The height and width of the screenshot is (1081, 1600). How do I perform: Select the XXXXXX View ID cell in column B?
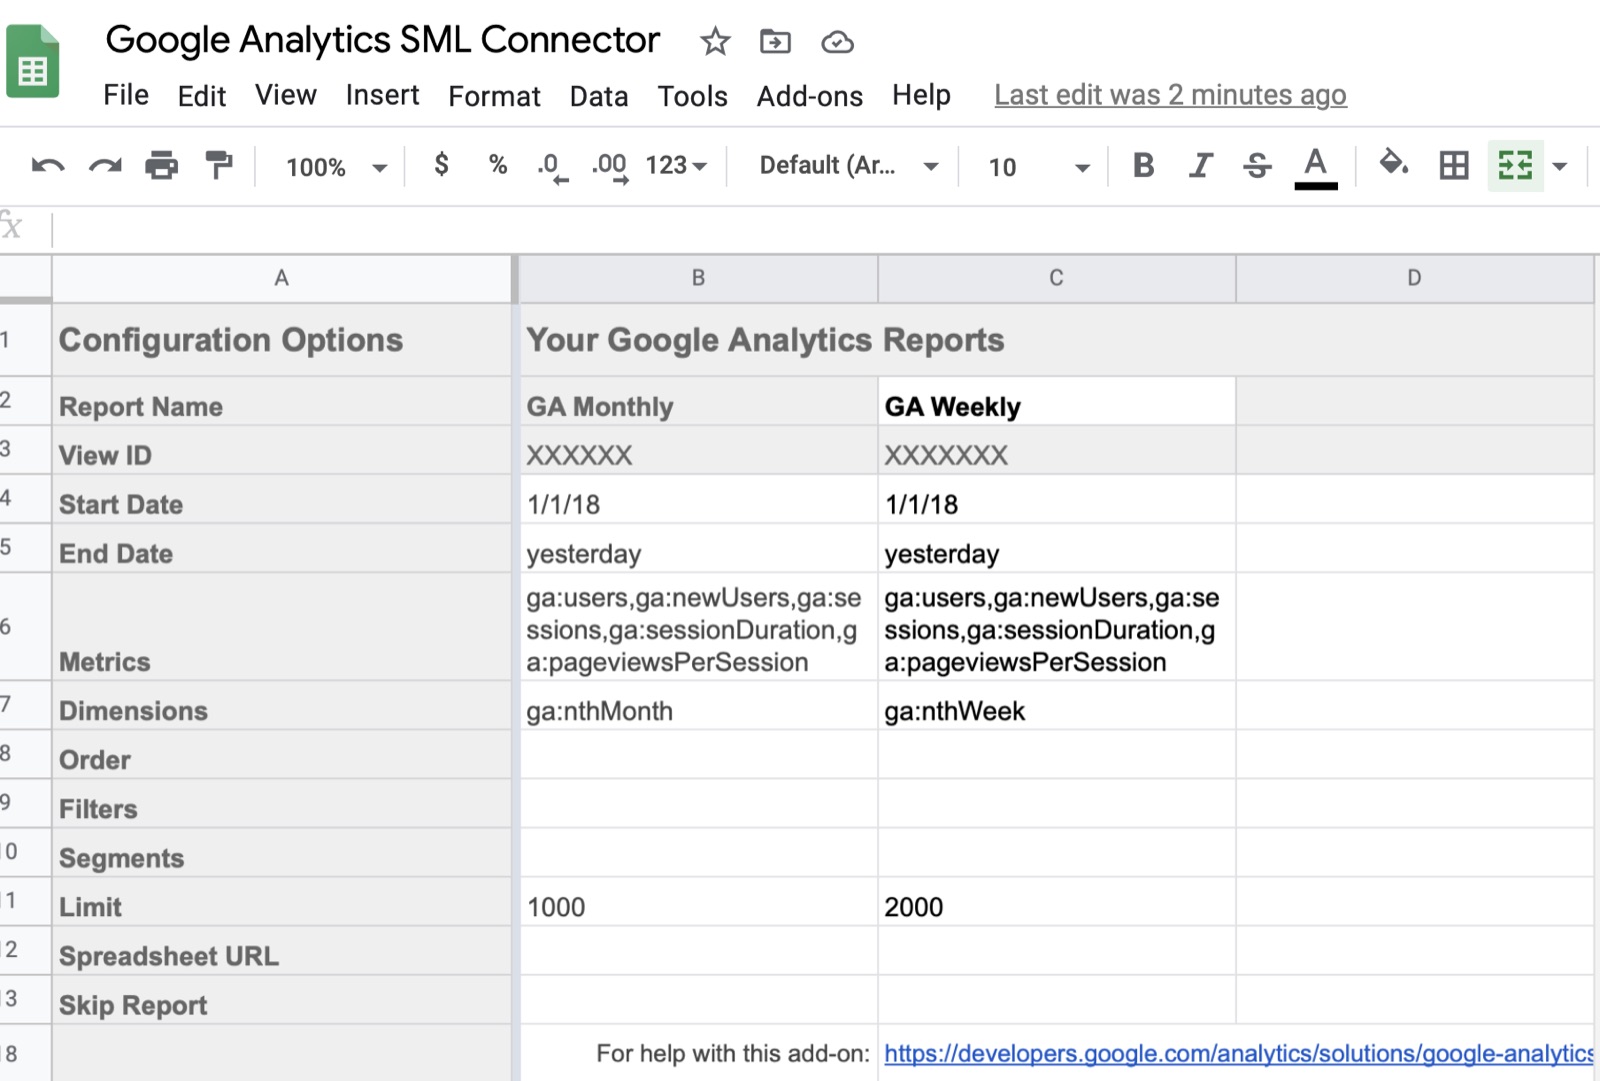[x=698, y=451]
